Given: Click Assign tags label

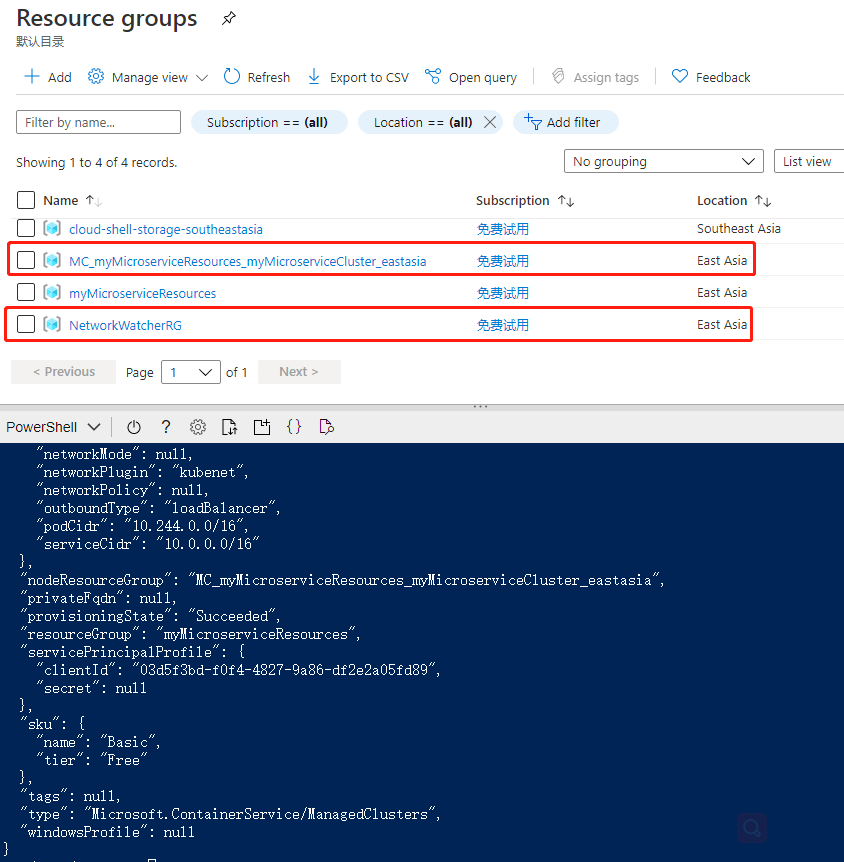Looking at the screenshot, I should coord(606,78).
